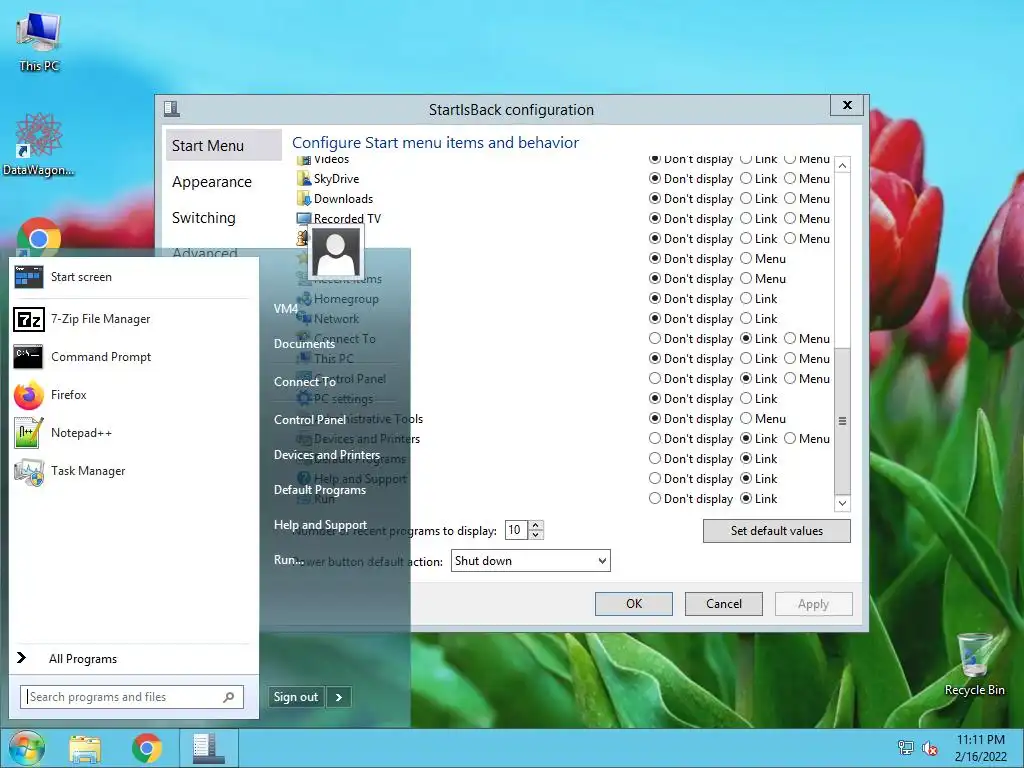Click the Apply button

coord(814,604)
